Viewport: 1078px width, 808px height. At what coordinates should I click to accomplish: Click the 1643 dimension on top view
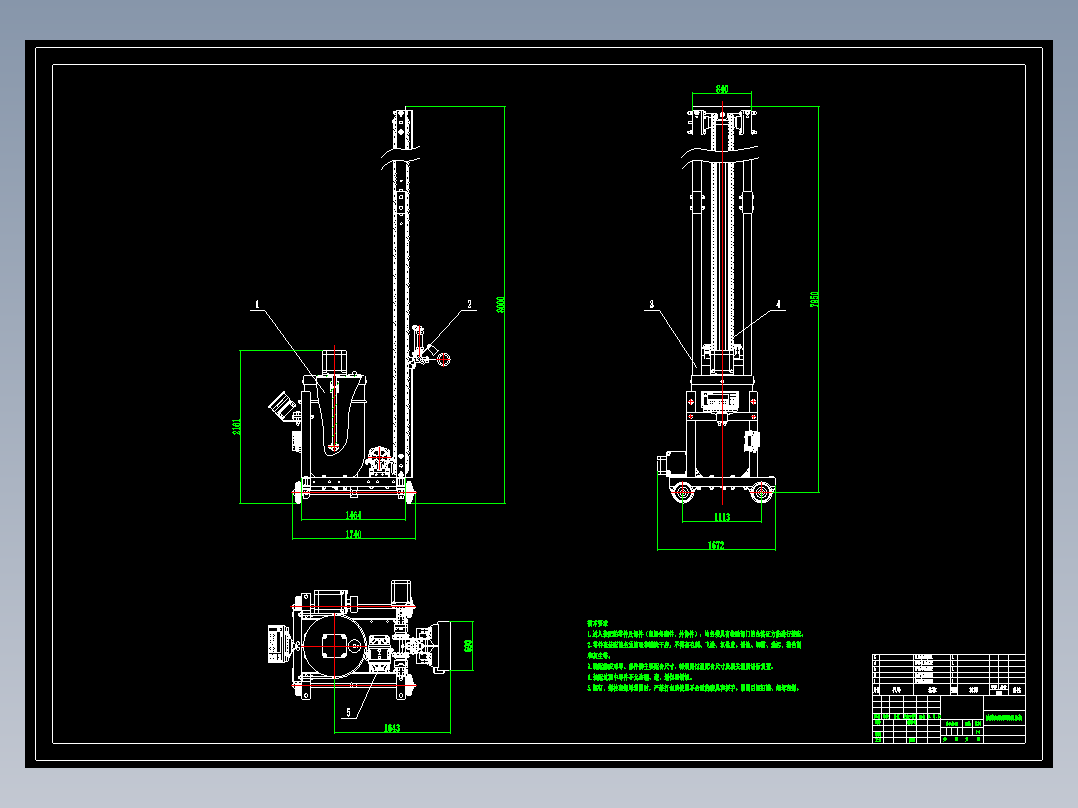[392, 728]
